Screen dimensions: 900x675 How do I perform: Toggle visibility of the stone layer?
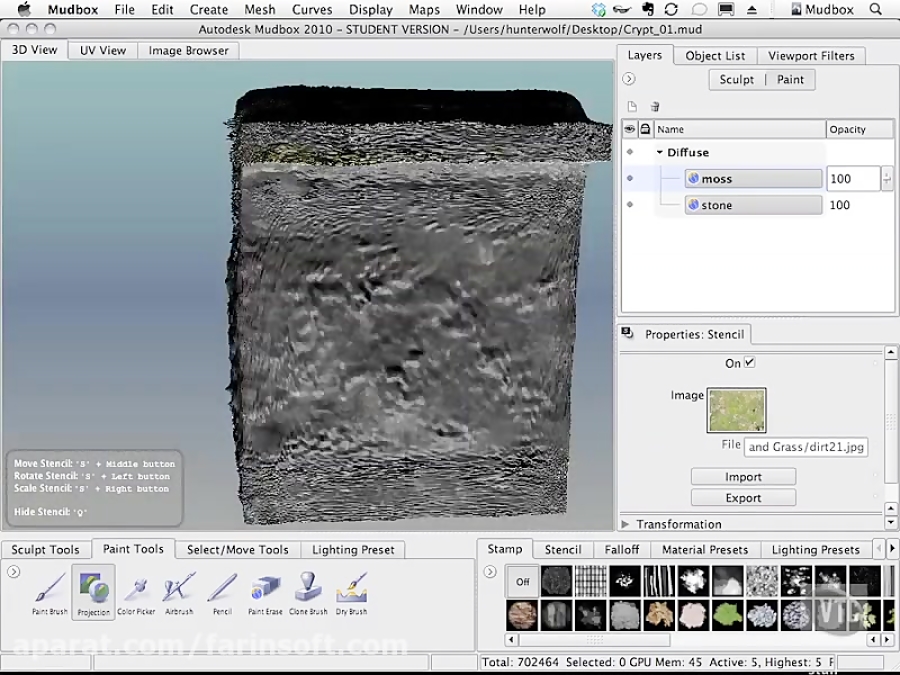coord(629,205)
